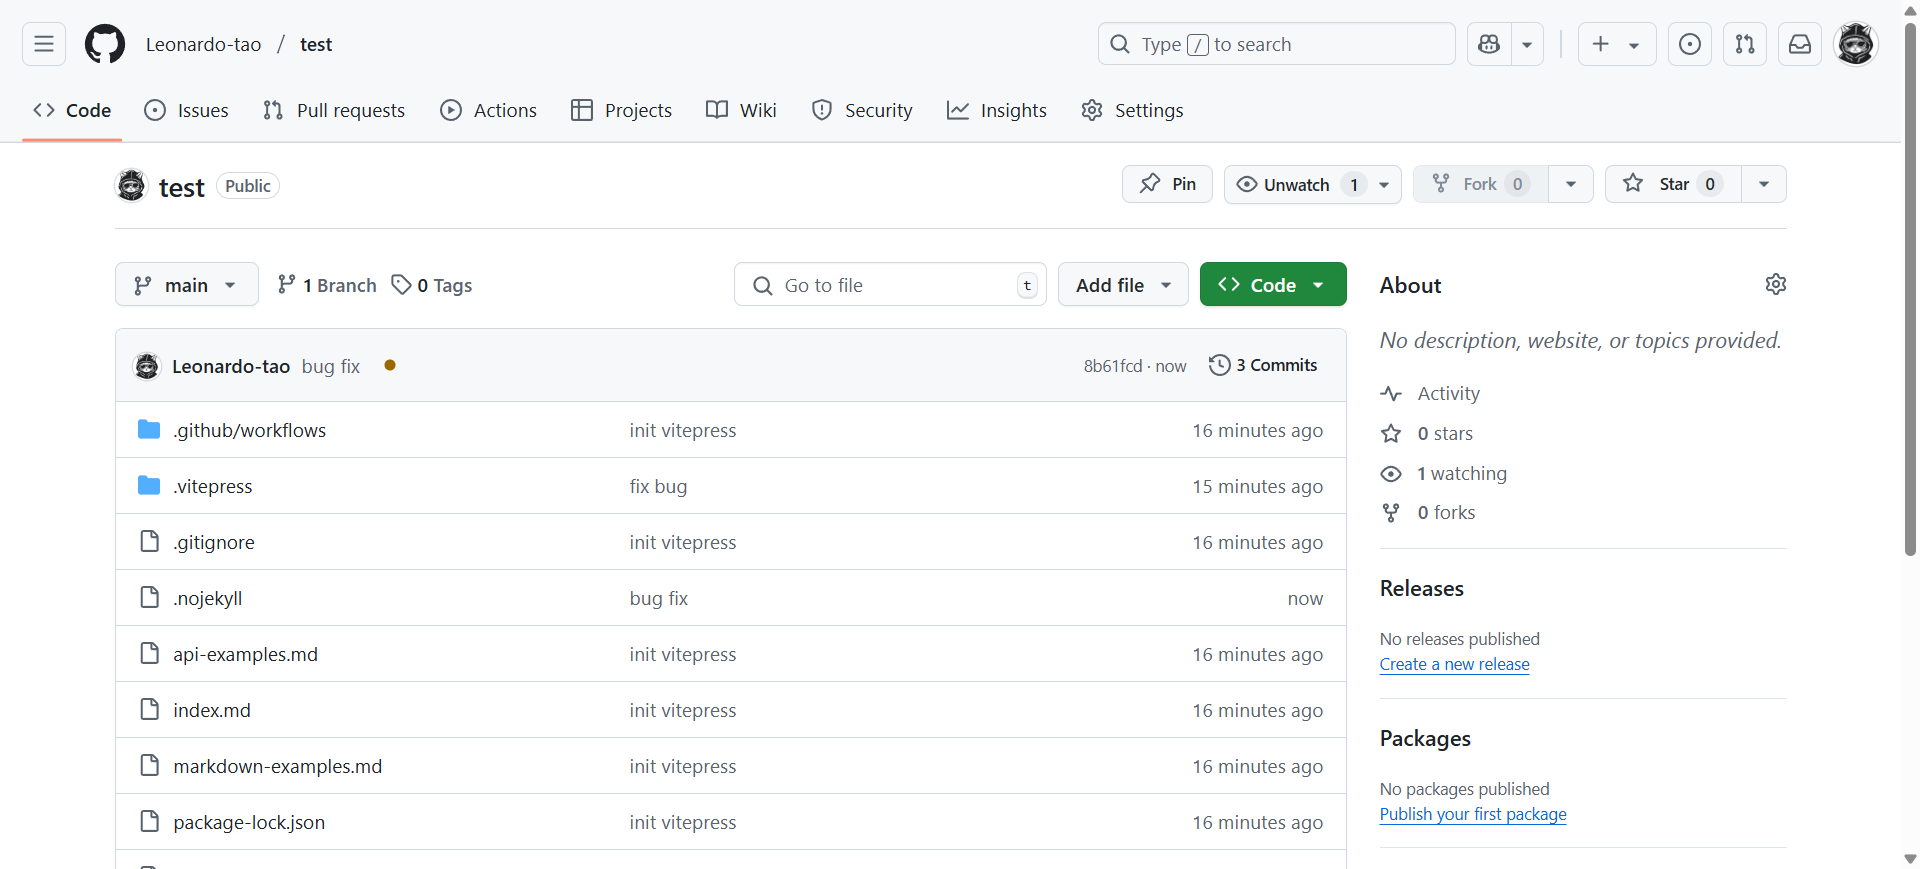Image resolution: width=1920 pixels, height=869 pixels.
Task: Open the latest commit message bug fix
Action: 331,366
